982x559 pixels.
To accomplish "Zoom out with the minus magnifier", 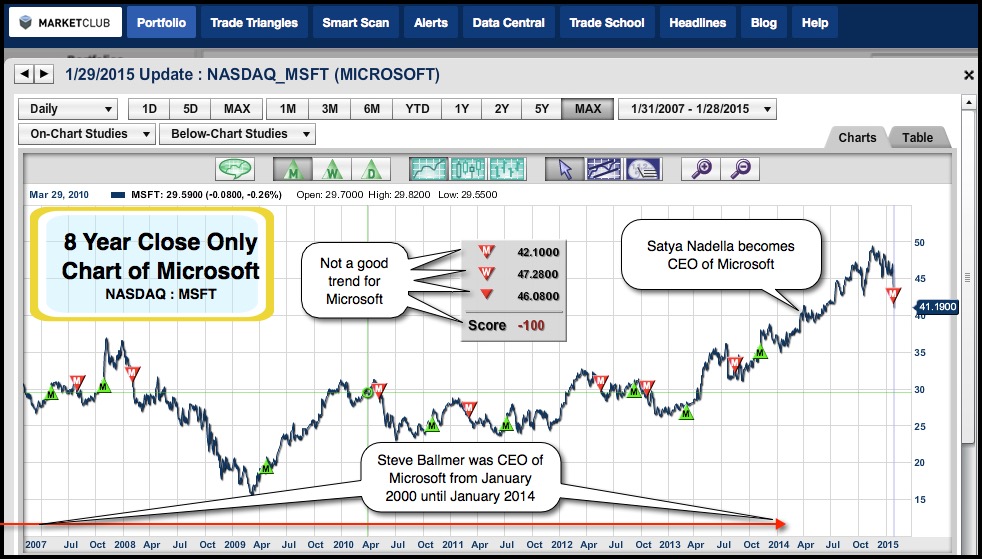I will (x=740, y=169).
